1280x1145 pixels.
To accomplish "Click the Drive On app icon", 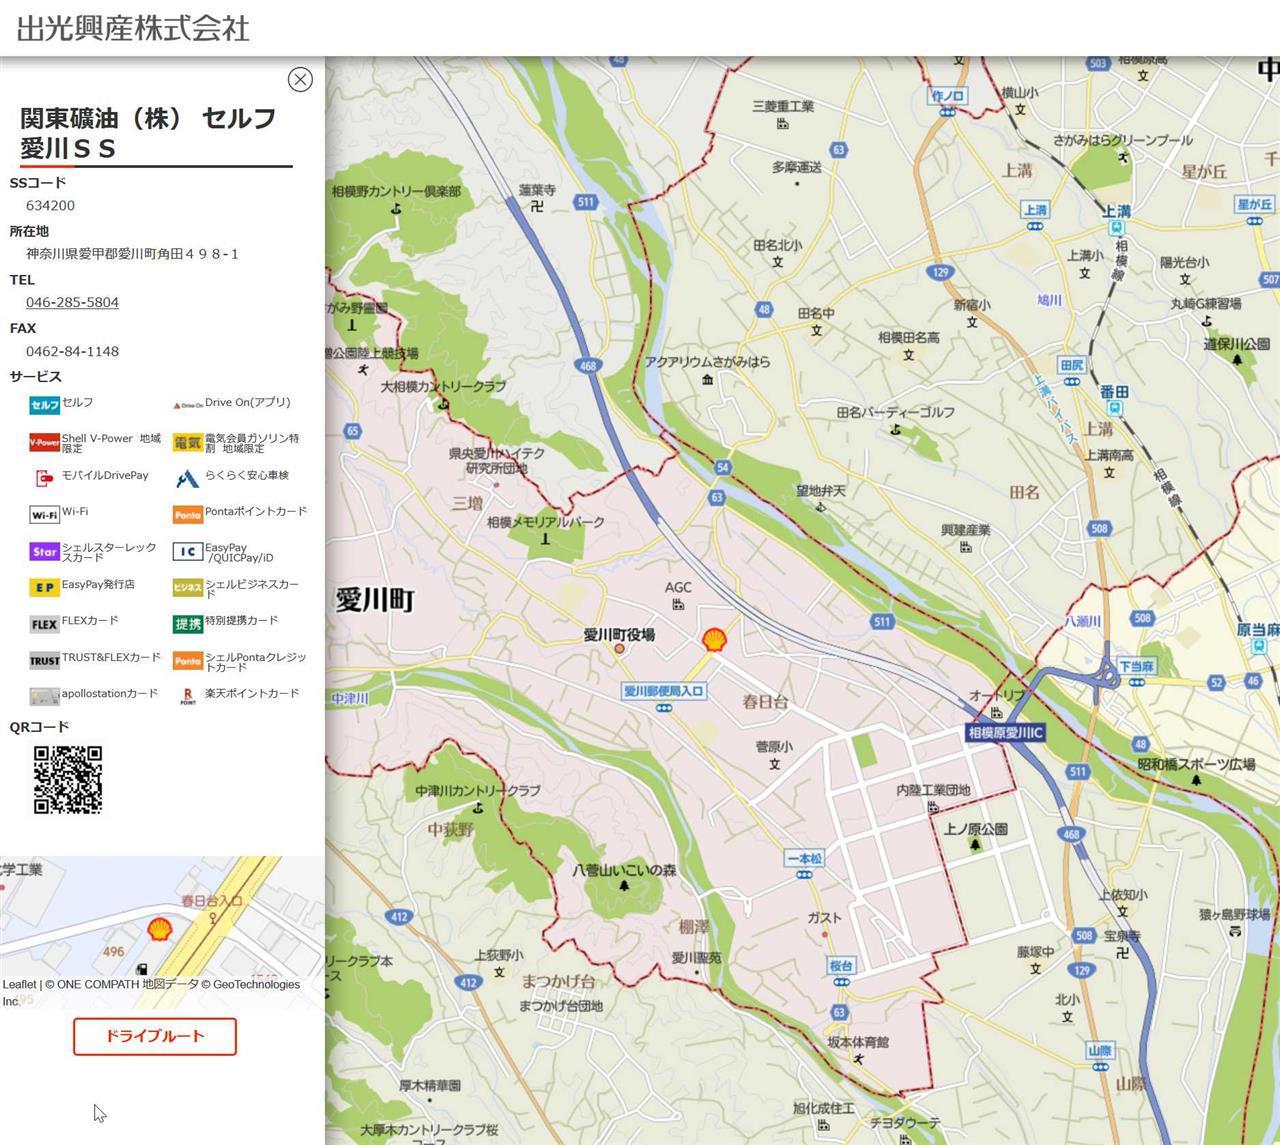I will pos(188,405).
